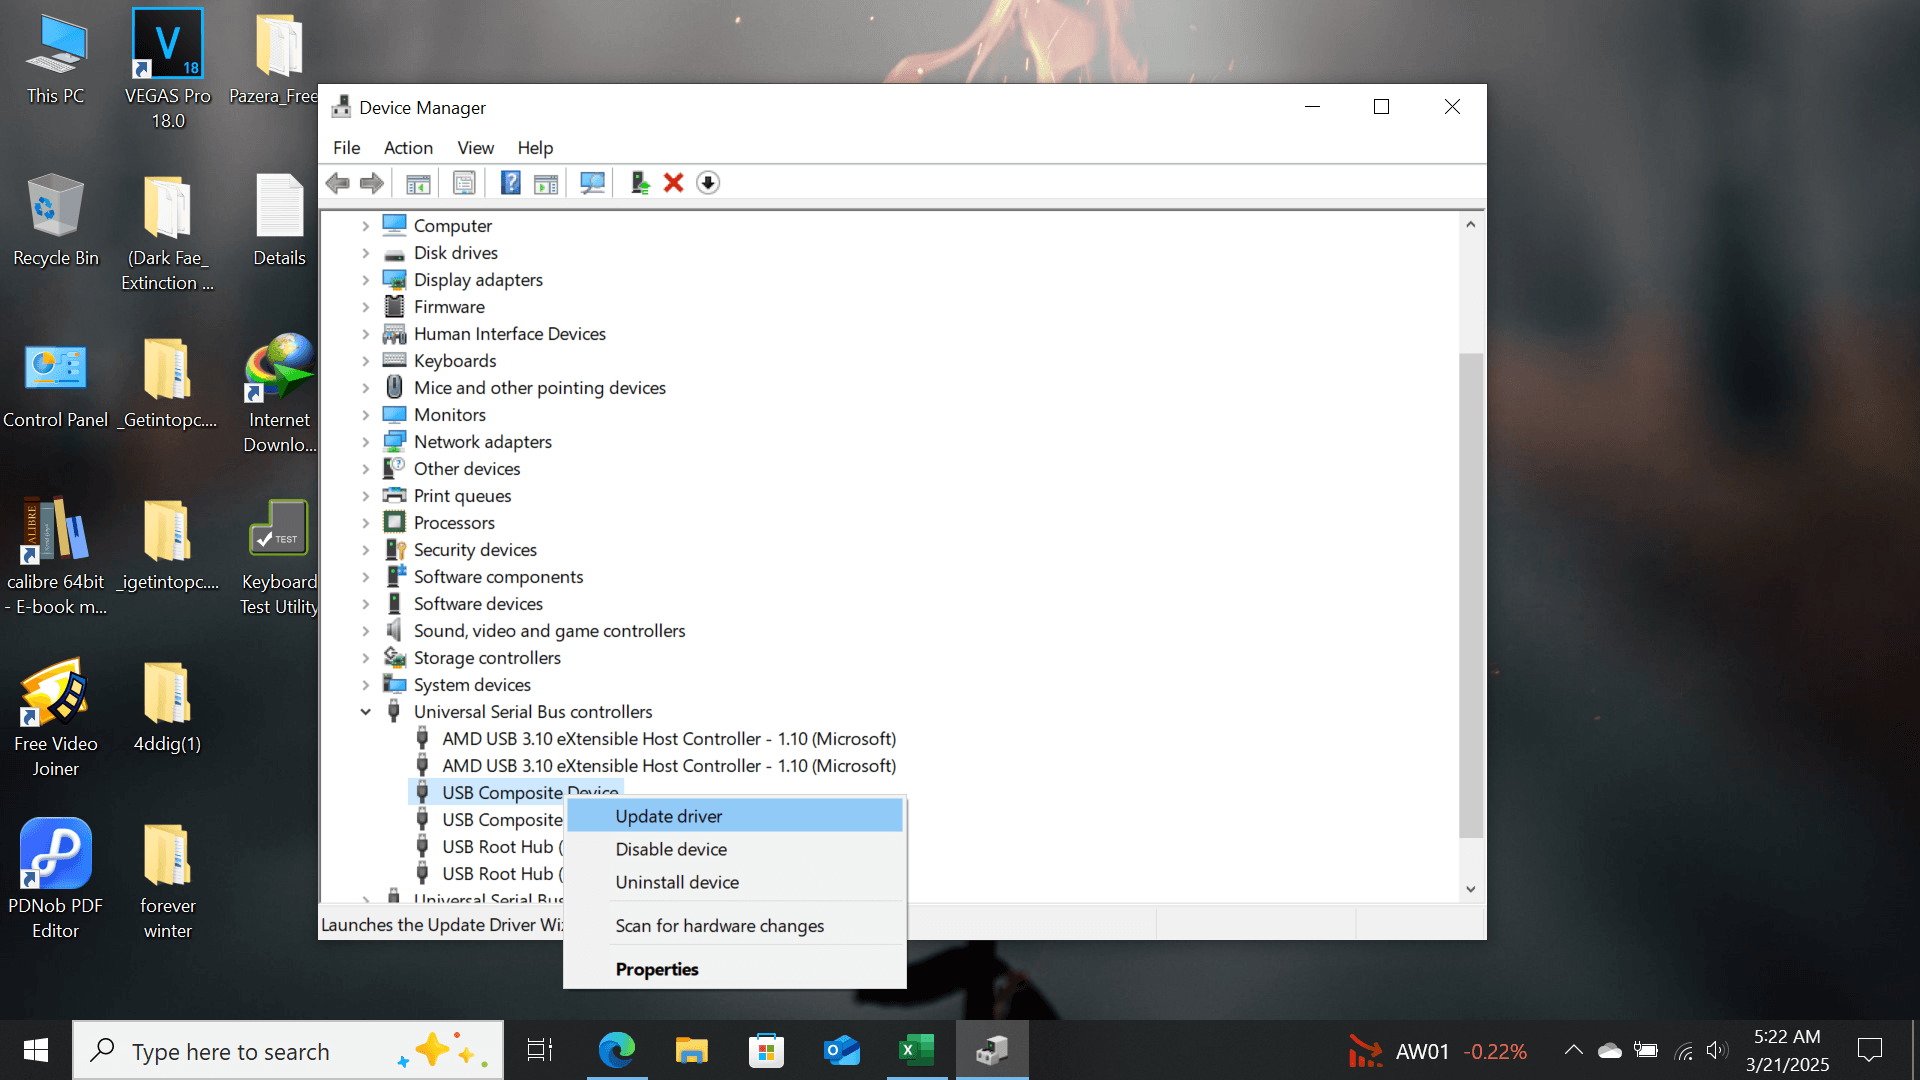Click Uninstall device context menu entry
This screenshot has height=1080, width=1920.
click(677, 882)
